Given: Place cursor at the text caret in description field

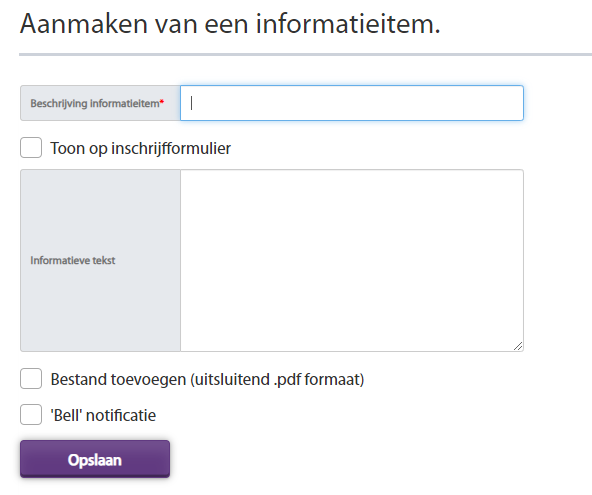Looking at the screenshot, I should point(191,103).
